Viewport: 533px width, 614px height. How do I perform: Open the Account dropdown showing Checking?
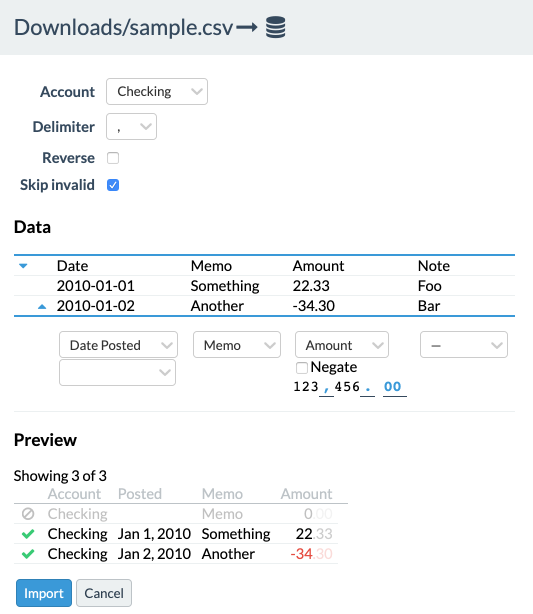[157, 92]
